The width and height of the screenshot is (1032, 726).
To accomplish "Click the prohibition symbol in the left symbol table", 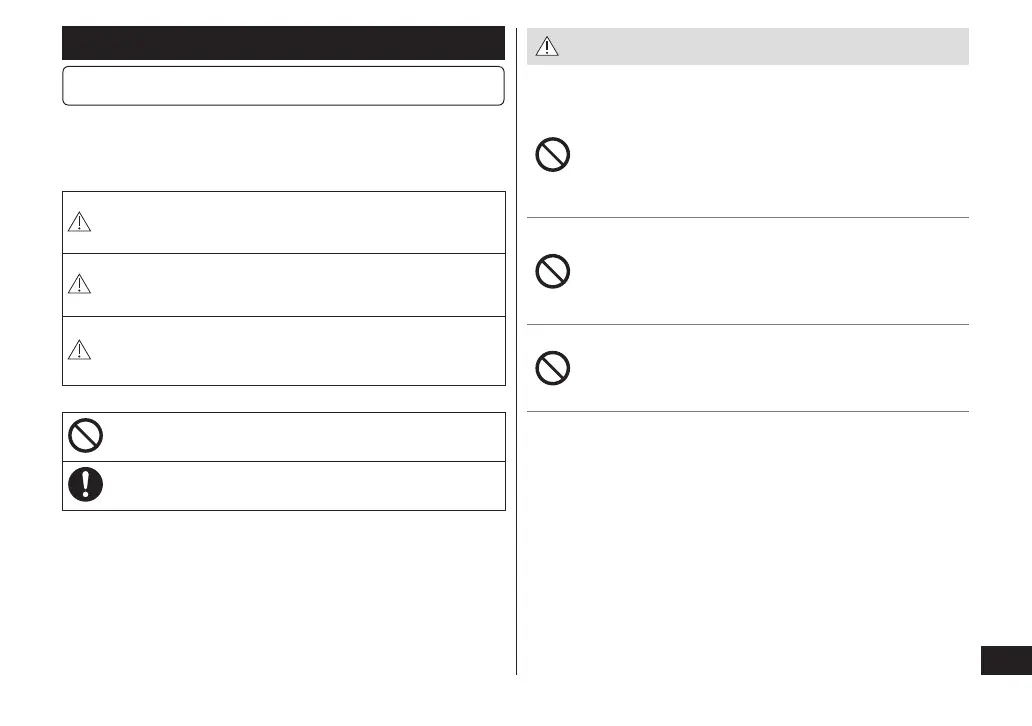I will [85, 436].
